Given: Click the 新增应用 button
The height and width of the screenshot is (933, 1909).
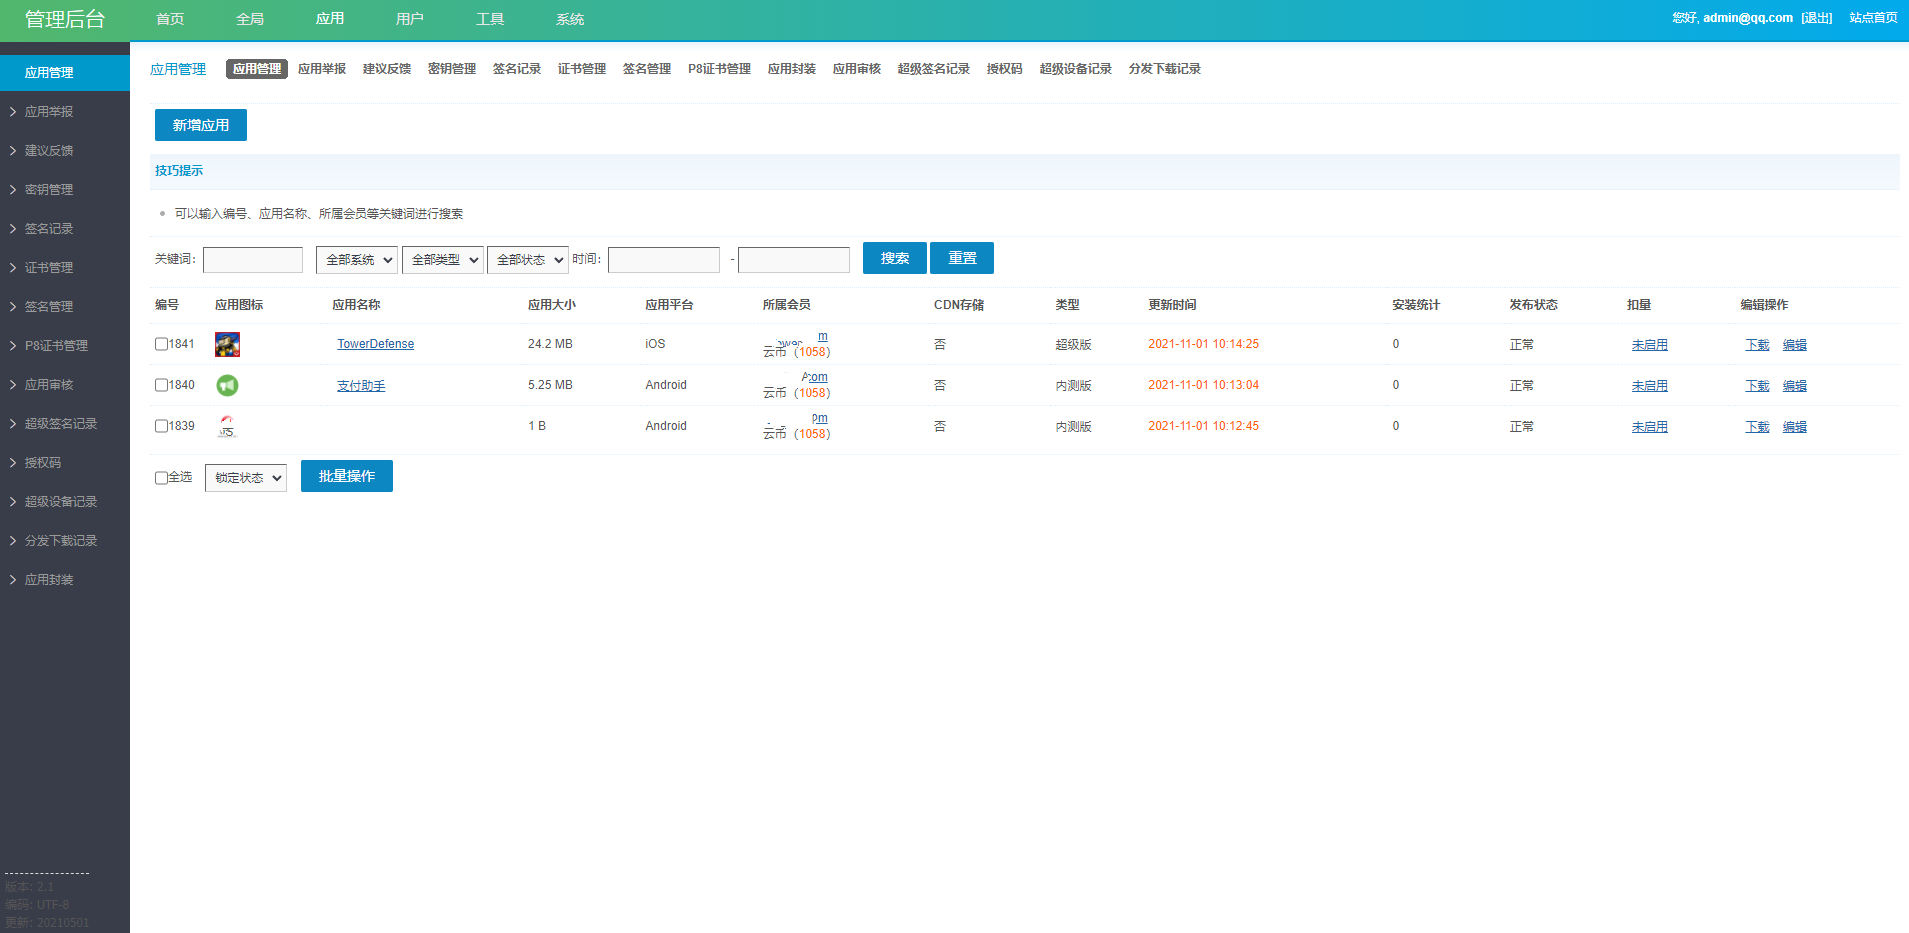Looking at the screenshot, I should [x=201, y=125].
